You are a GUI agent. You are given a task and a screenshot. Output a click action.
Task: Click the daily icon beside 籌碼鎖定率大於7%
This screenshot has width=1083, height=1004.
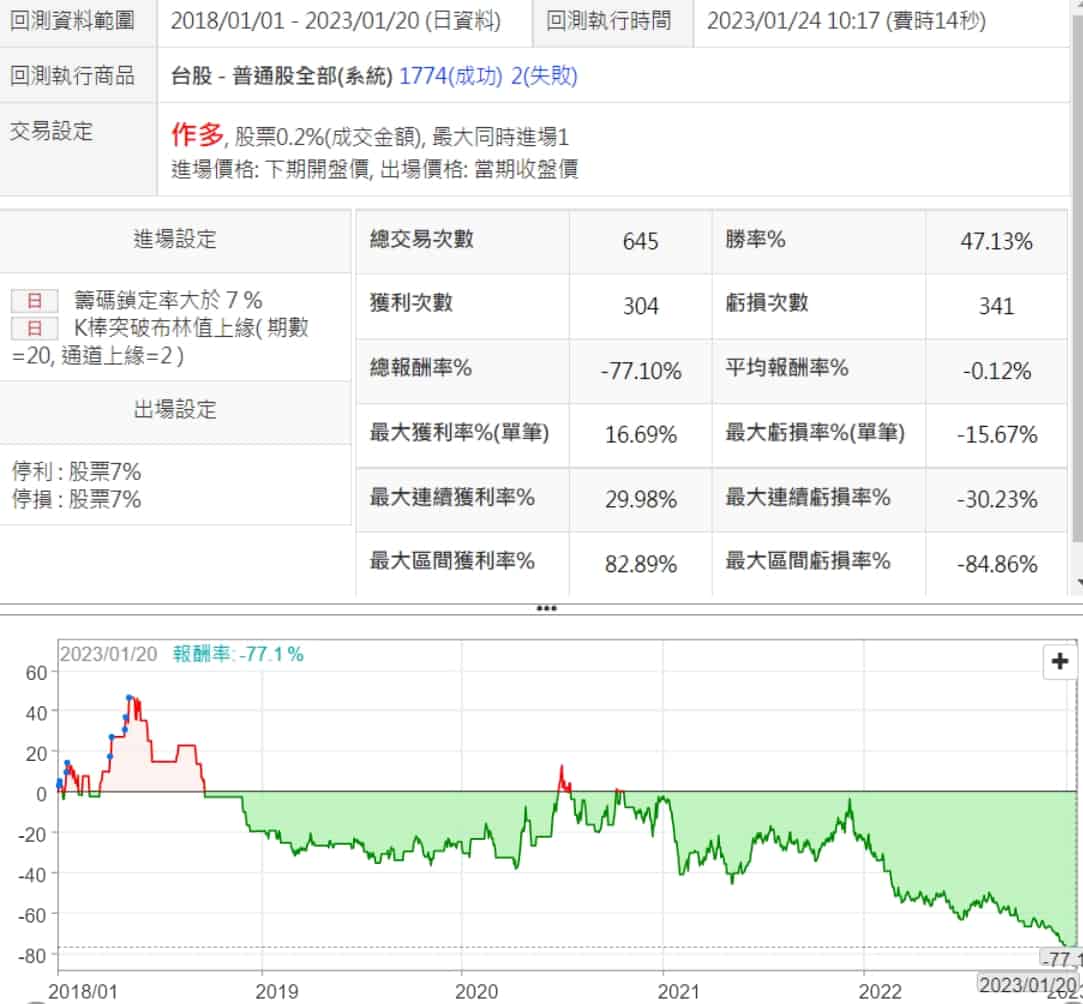click(x=34, y=299)
